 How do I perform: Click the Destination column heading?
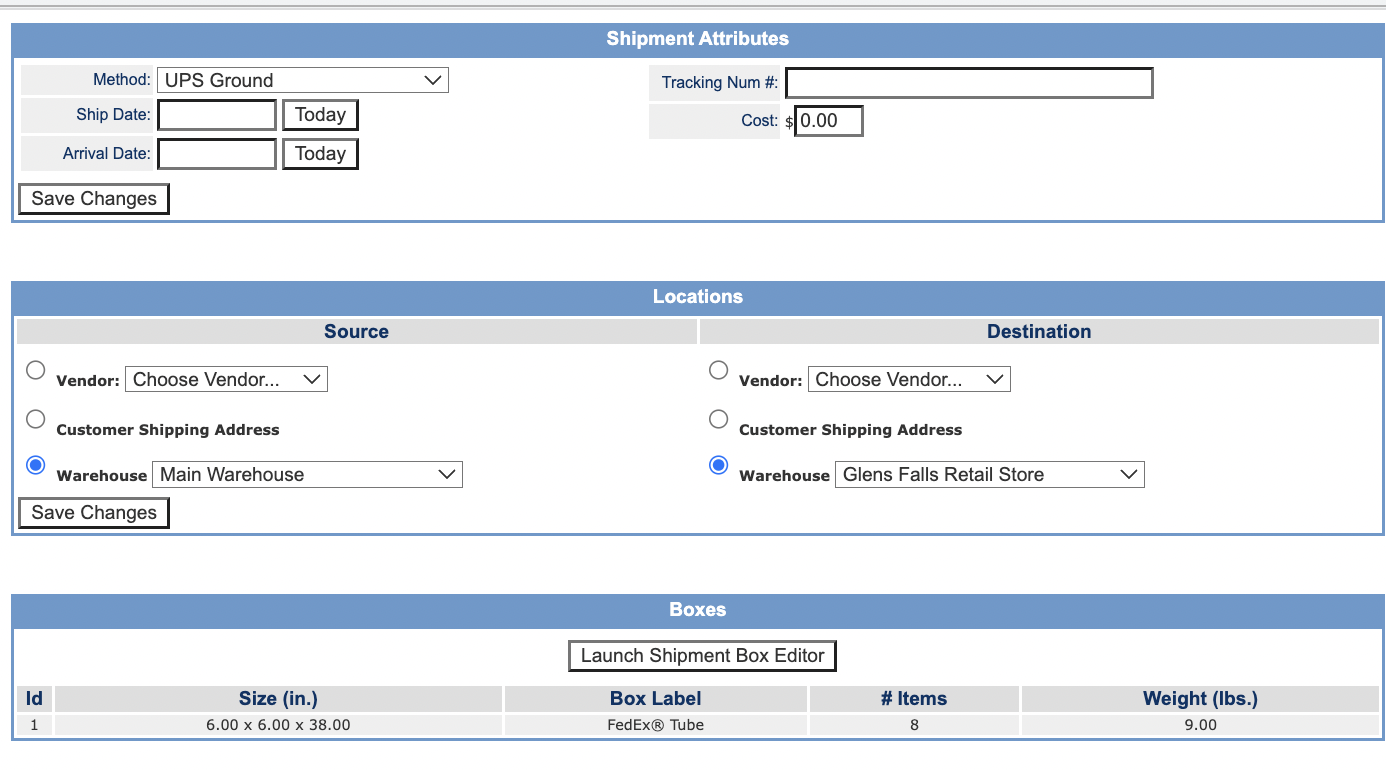pos(1039,332)
